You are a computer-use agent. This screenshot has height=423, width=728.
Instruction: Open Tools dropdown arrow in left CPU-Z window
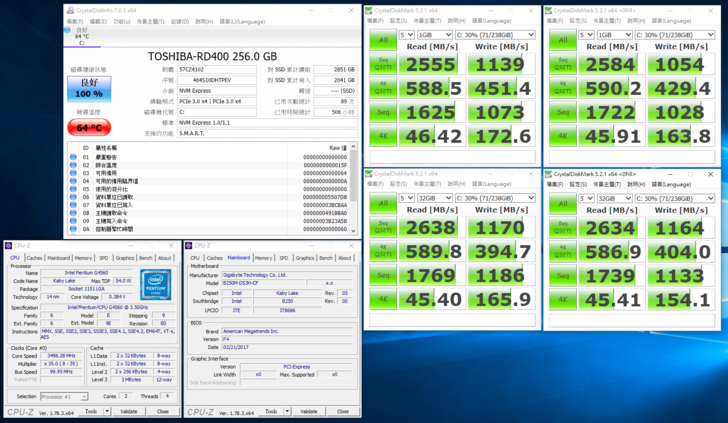click(x=108, y=412)
